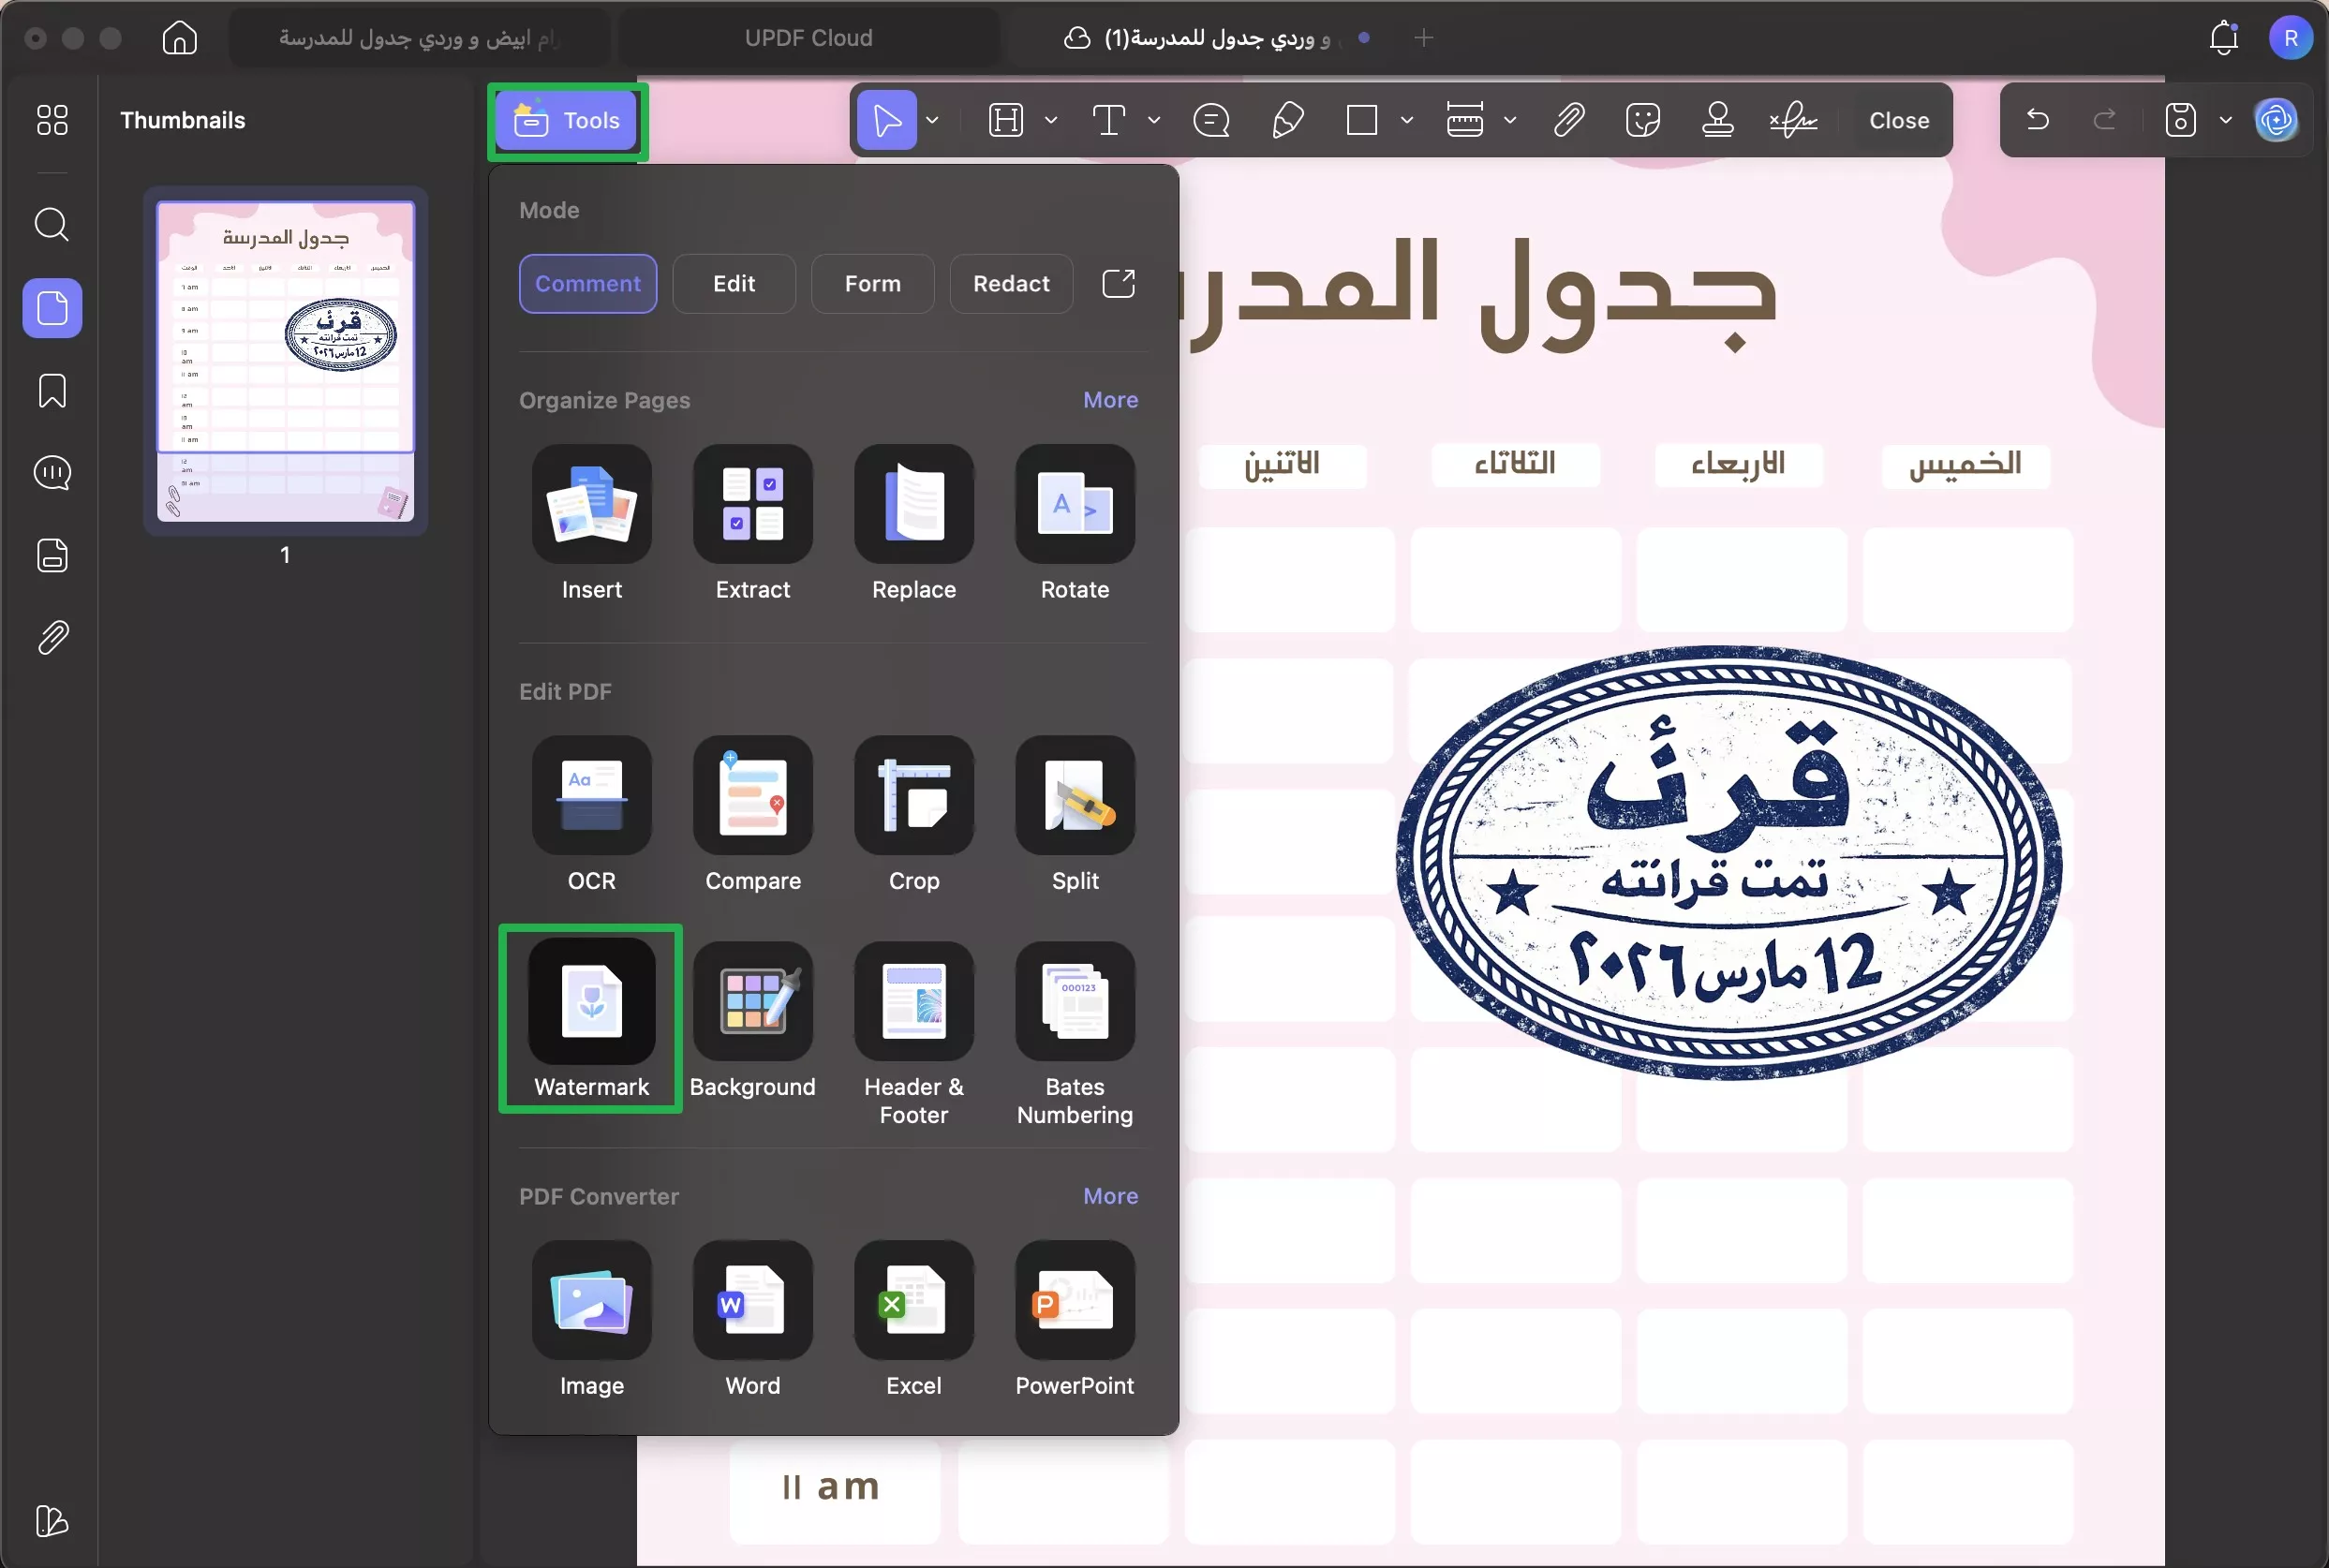Open the Sticker tool
The image size is (2329, 1568).
tap(1643, 120)
